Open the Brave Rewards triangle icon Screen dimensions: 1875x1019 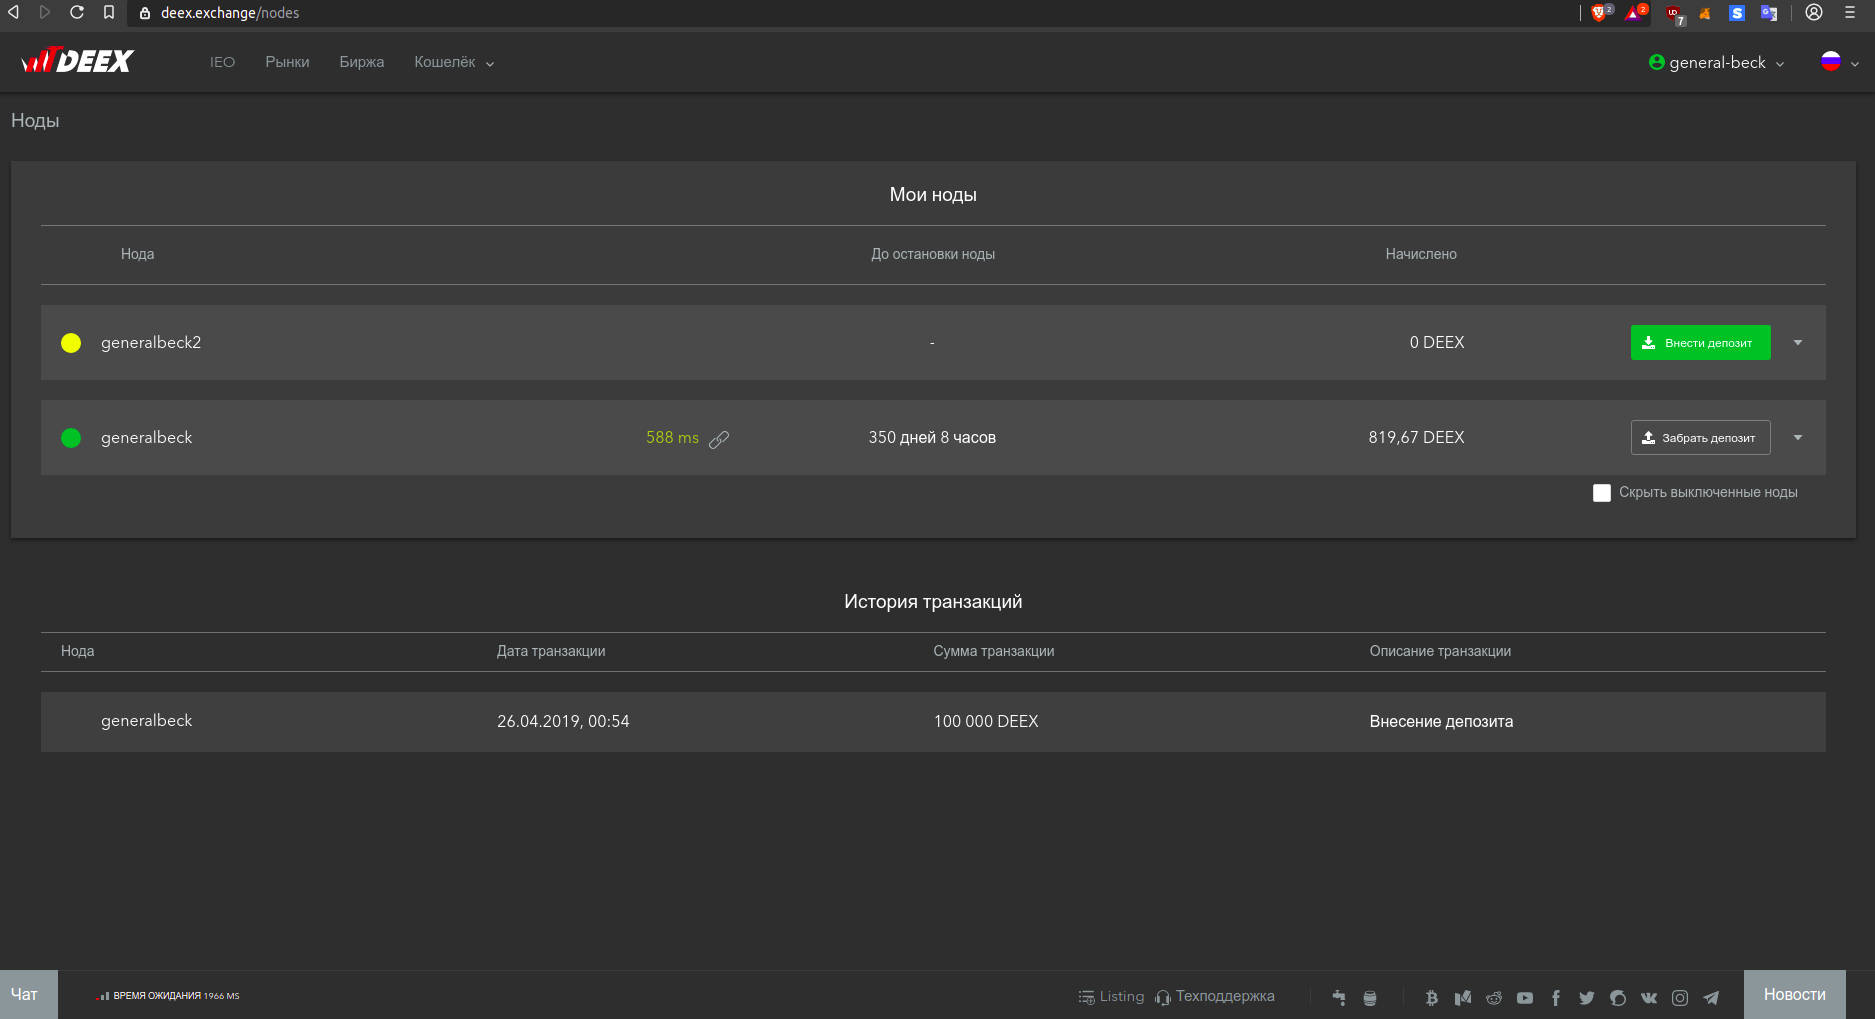(1636, 12)
